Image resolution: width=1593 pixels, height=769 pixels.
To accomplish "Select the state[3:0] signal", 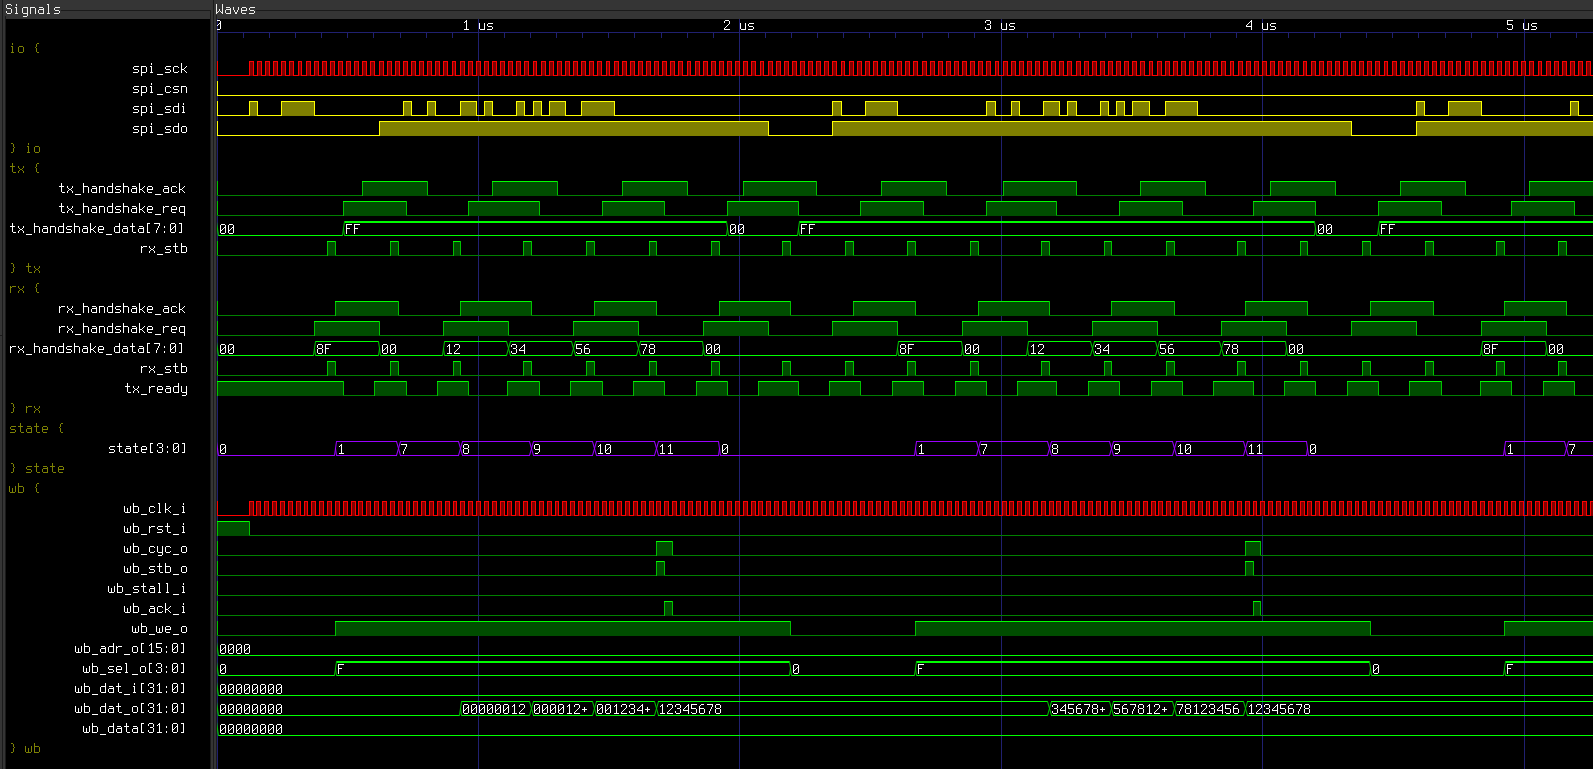I will (147, 448).
